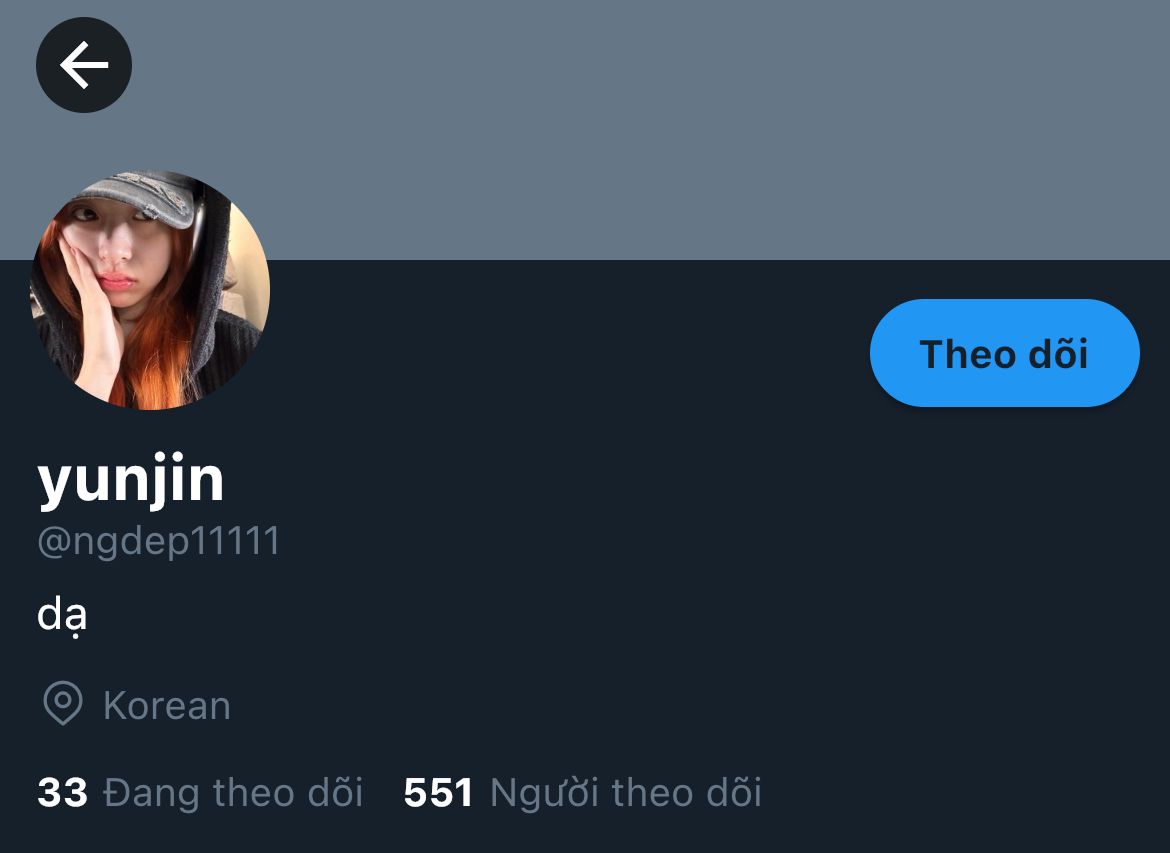Click the following count number 33

[x=63, y=793]
